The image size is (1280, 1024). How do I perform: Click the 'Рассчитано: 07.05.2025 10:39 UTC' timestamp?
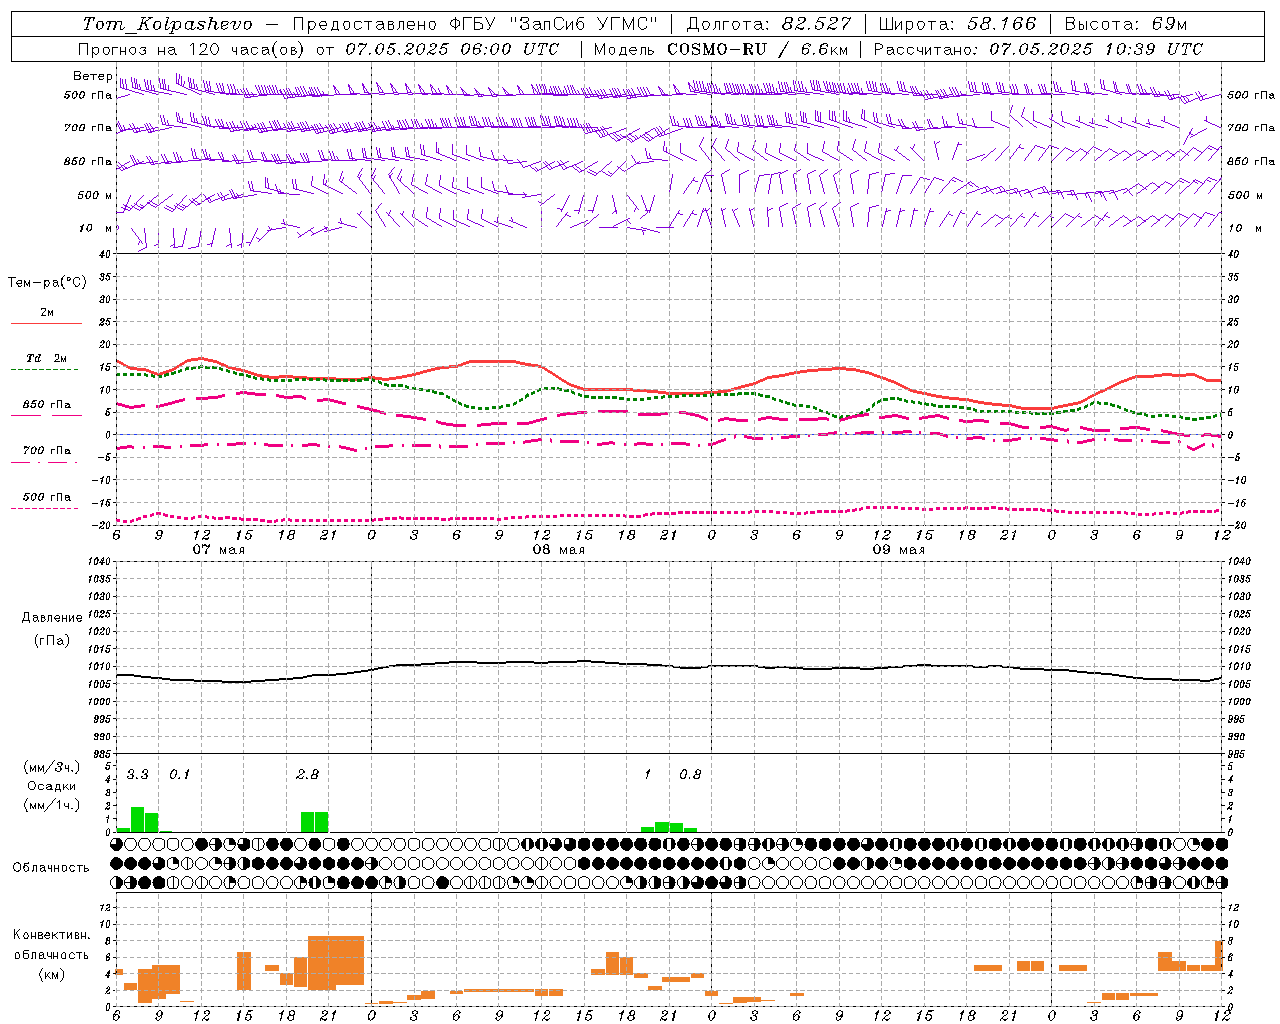(x=1038, y=49)
